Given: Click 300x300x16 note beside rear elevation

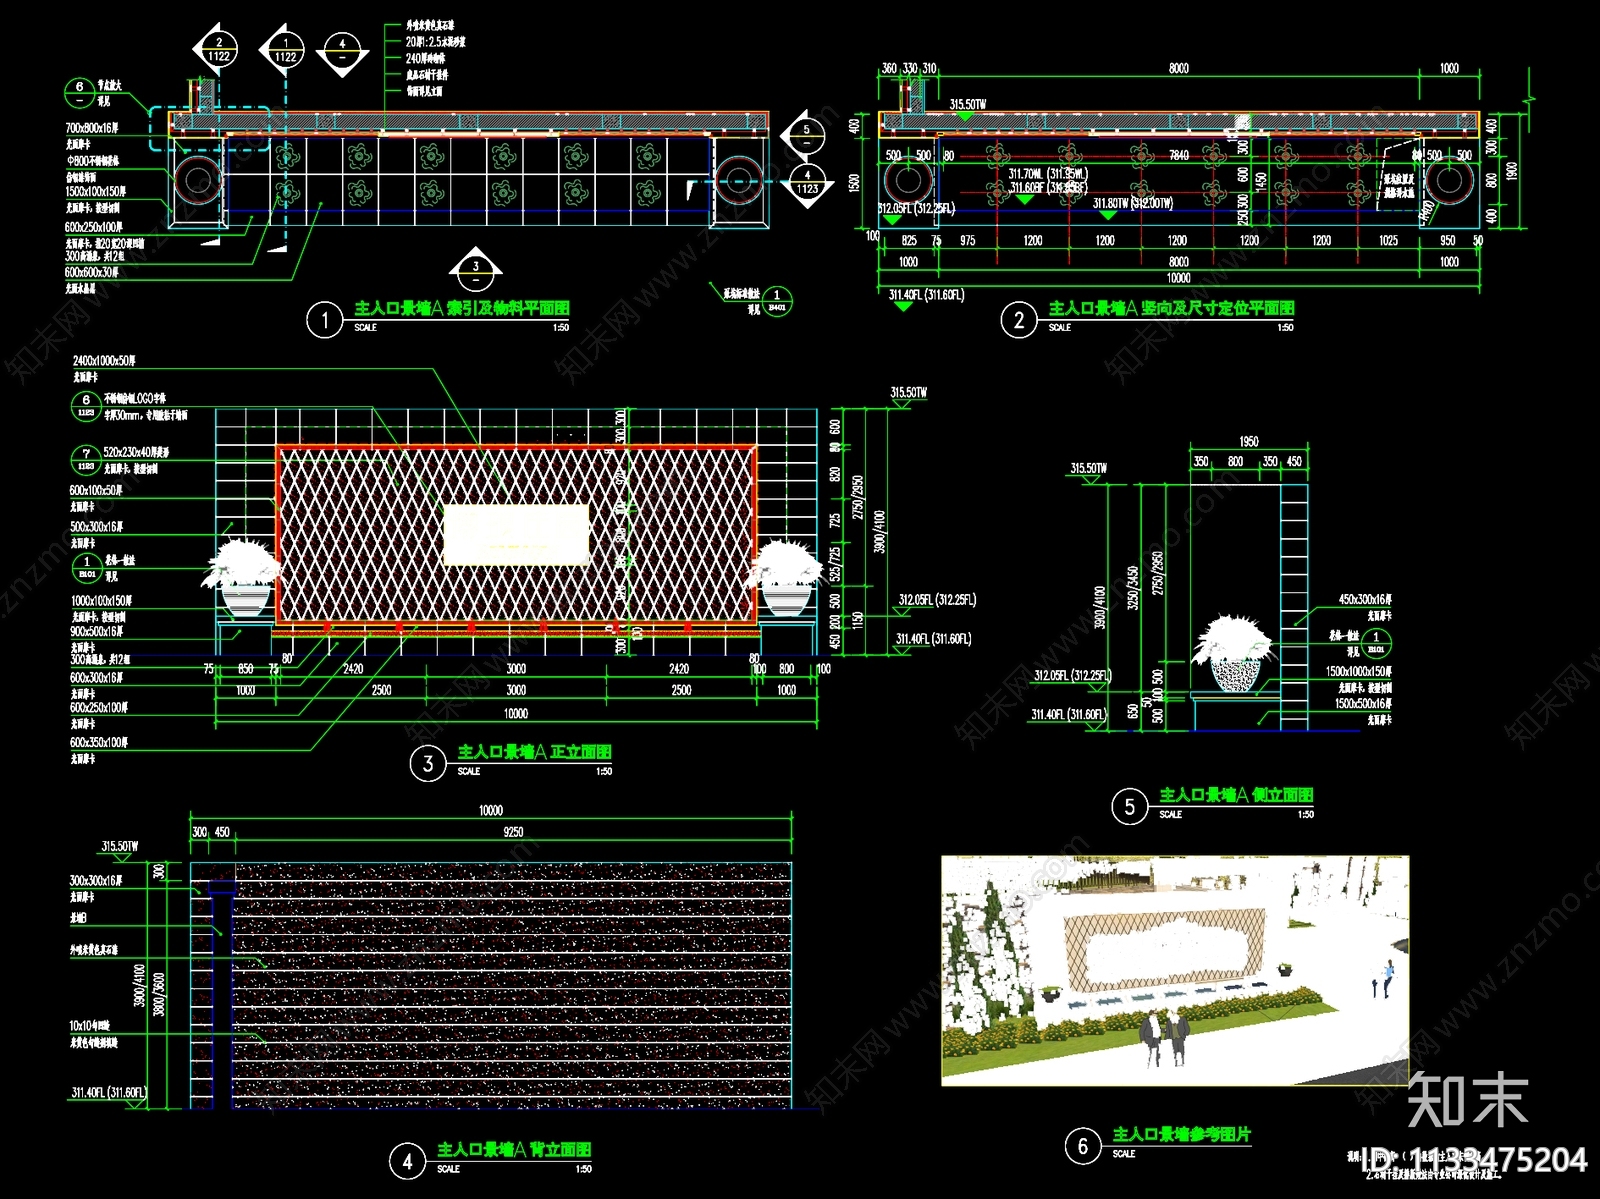Looking at the screenshot, I should tap(96, 881).
